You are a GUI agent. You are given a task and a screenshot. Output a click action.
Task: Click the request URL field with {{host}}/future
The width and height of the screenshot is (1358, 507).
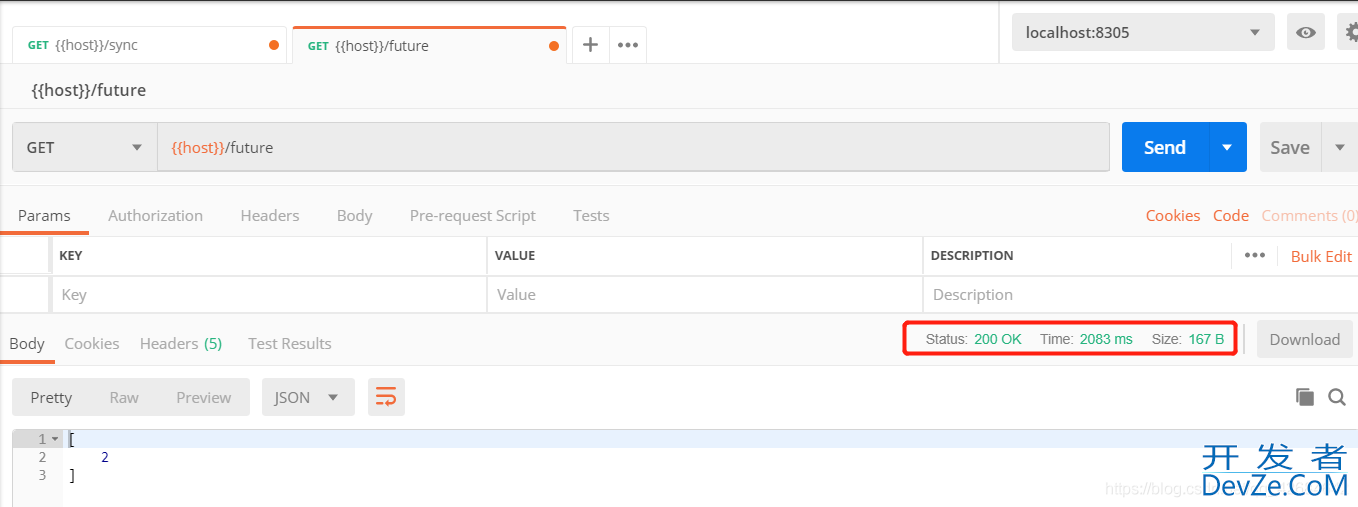click(x=633, y=147)
